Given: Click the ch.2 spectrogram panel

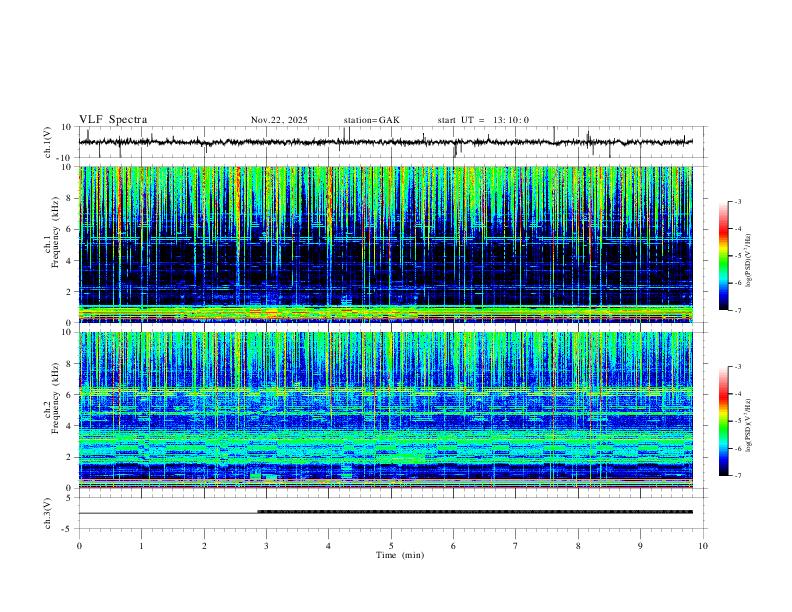Looking at the screenshot, I should 385,410.
